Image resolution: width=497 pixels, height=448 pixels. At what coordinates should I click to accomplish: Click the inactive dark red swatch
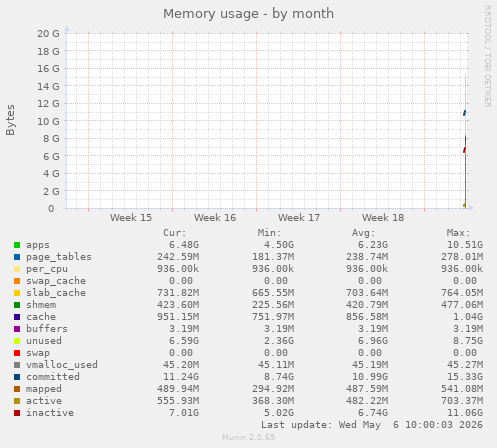click(x=17, y=413)
